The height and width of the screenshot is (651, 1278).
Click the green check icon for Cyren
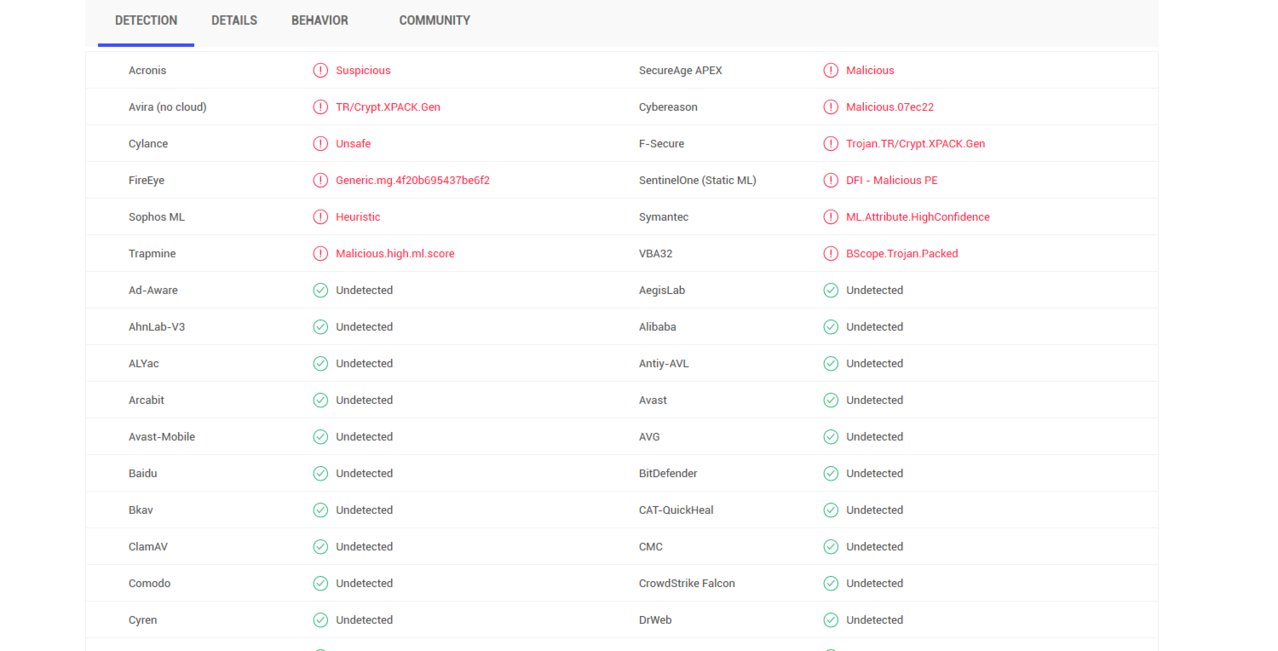320,620
